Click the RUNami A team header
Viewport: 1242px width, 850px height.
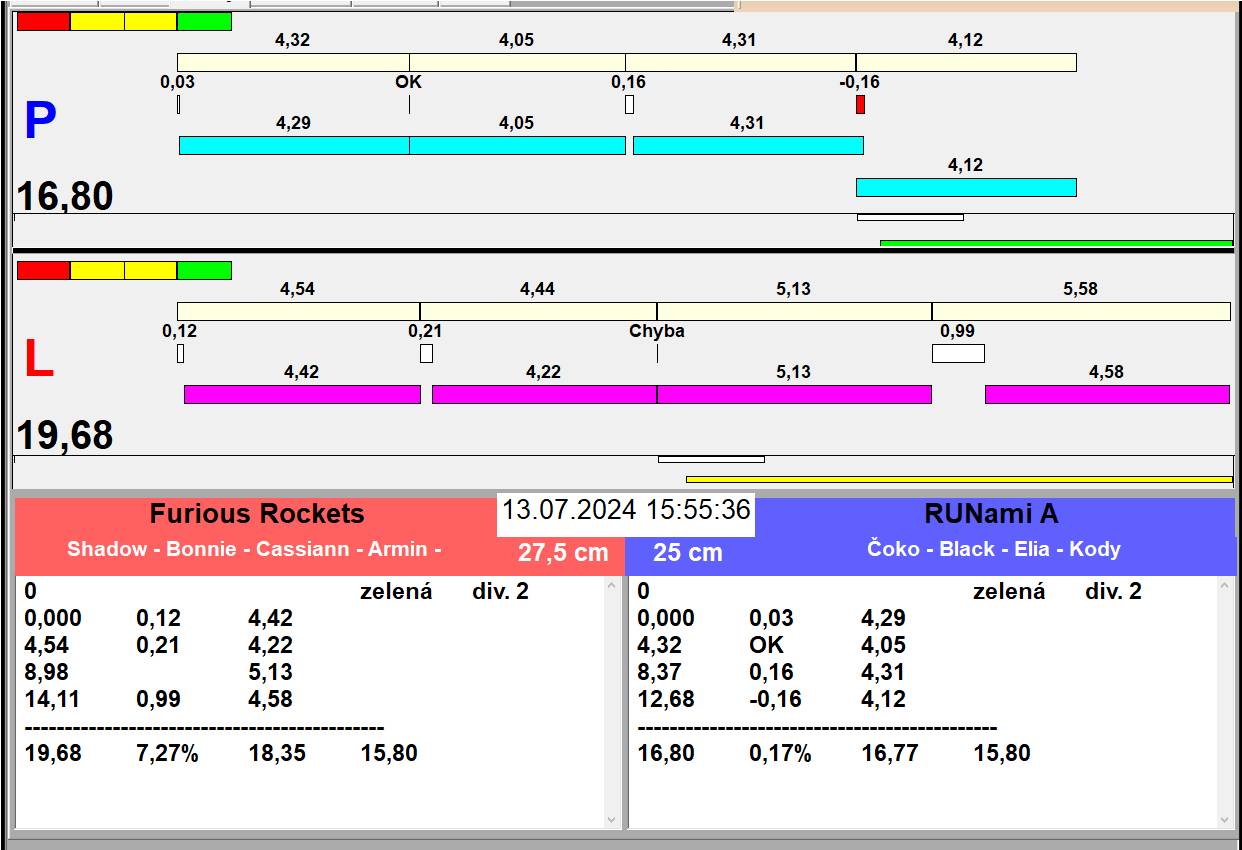coord(991,514)
